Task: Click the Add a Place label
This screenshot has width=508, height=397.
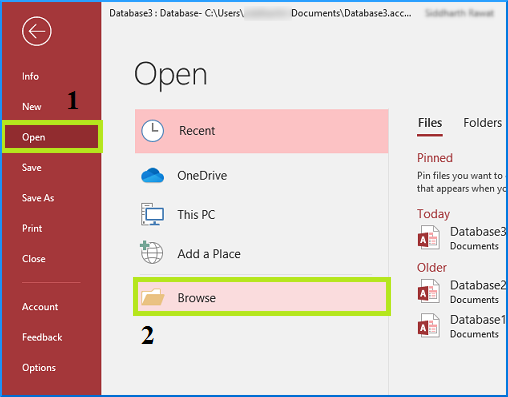Action: pos(209,254)
